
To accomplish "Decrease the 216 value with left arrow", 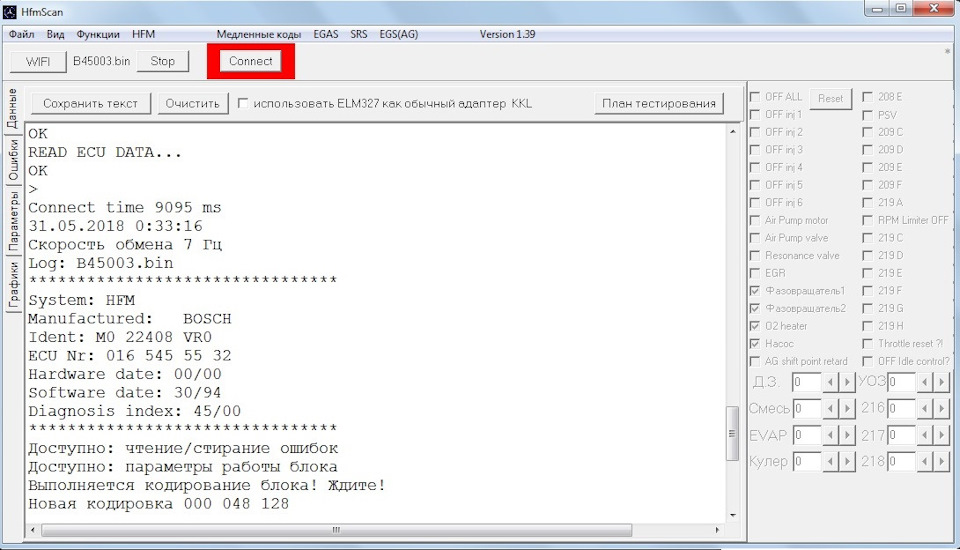I will point(924,409).
